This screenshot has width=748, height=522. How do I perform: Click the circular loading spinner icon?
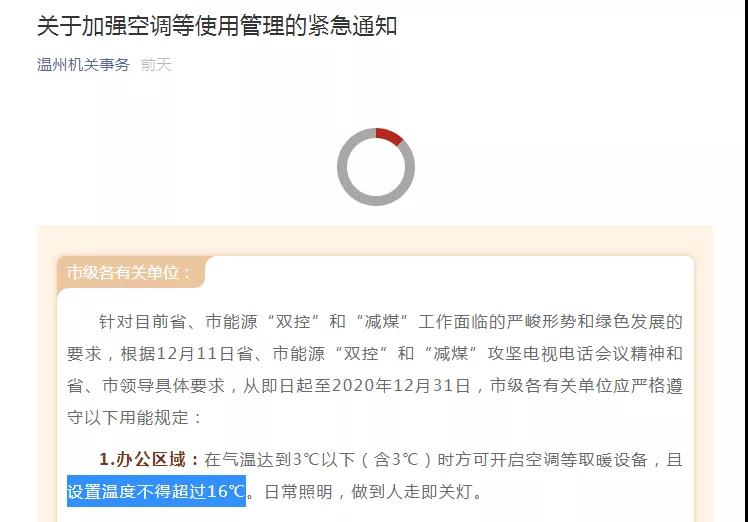[376, 167]
